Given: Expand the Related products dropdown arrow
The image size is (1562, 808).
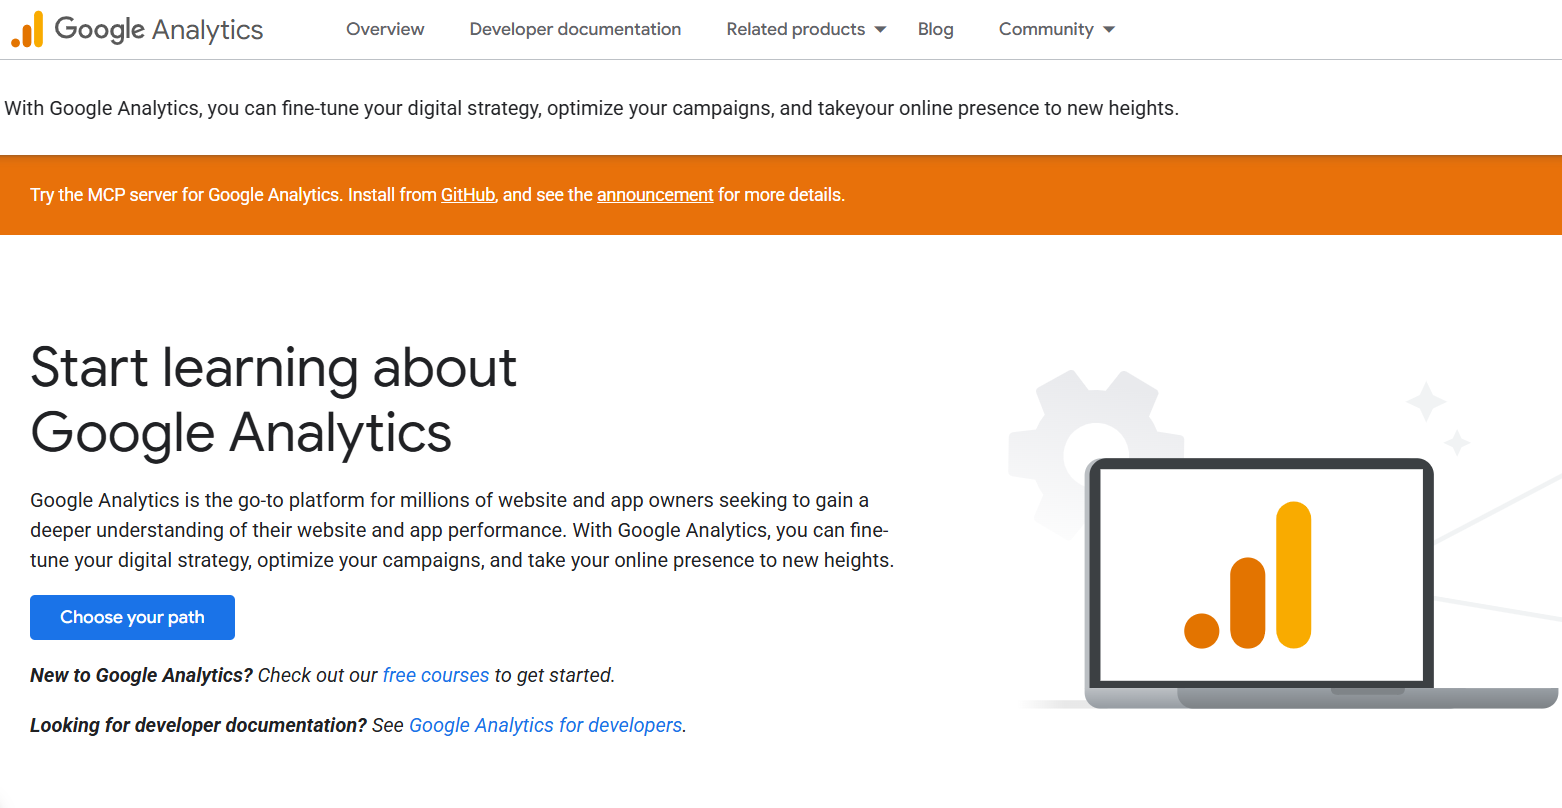Looking at the screenshot, I should (880, 30).
